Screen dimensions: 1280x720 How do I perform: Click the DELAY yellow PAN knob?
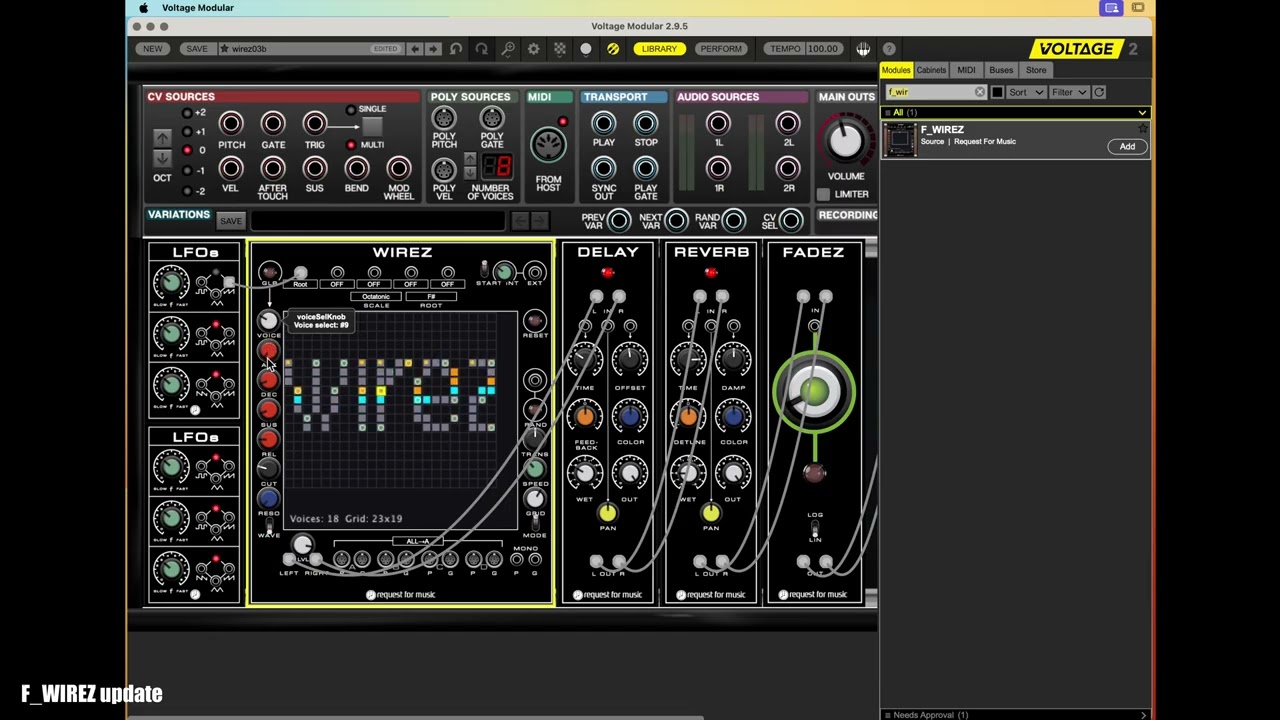click(x=608, y=513)
